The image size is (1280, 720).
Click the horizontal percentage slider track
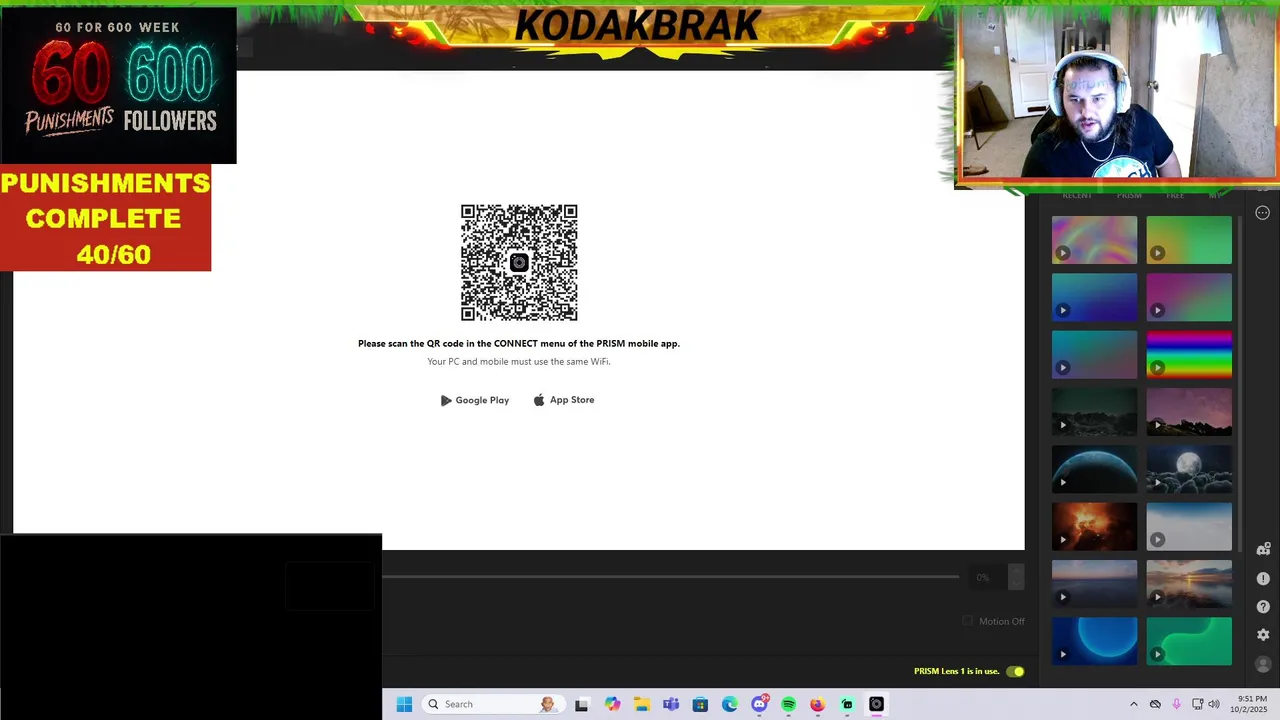point(670,577)
